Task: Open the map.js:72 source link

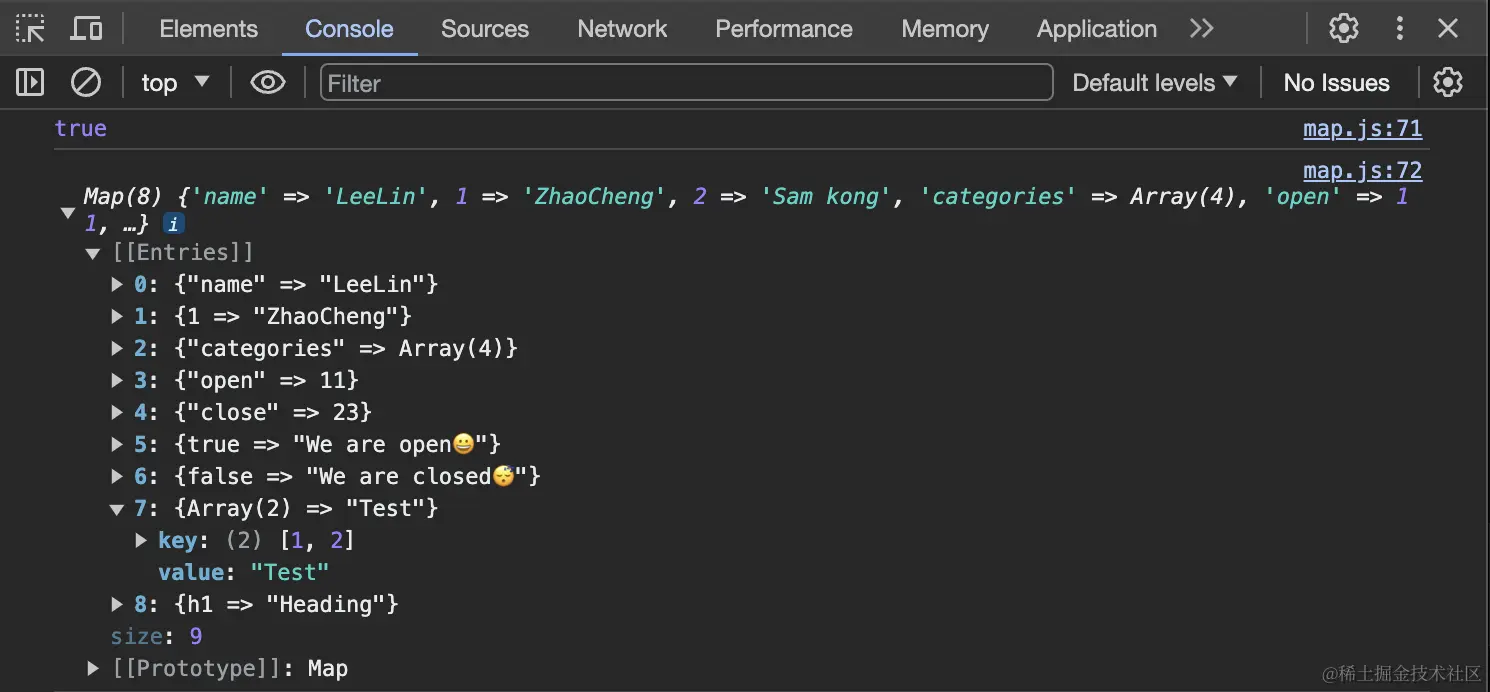Action: click(1362, 170)
